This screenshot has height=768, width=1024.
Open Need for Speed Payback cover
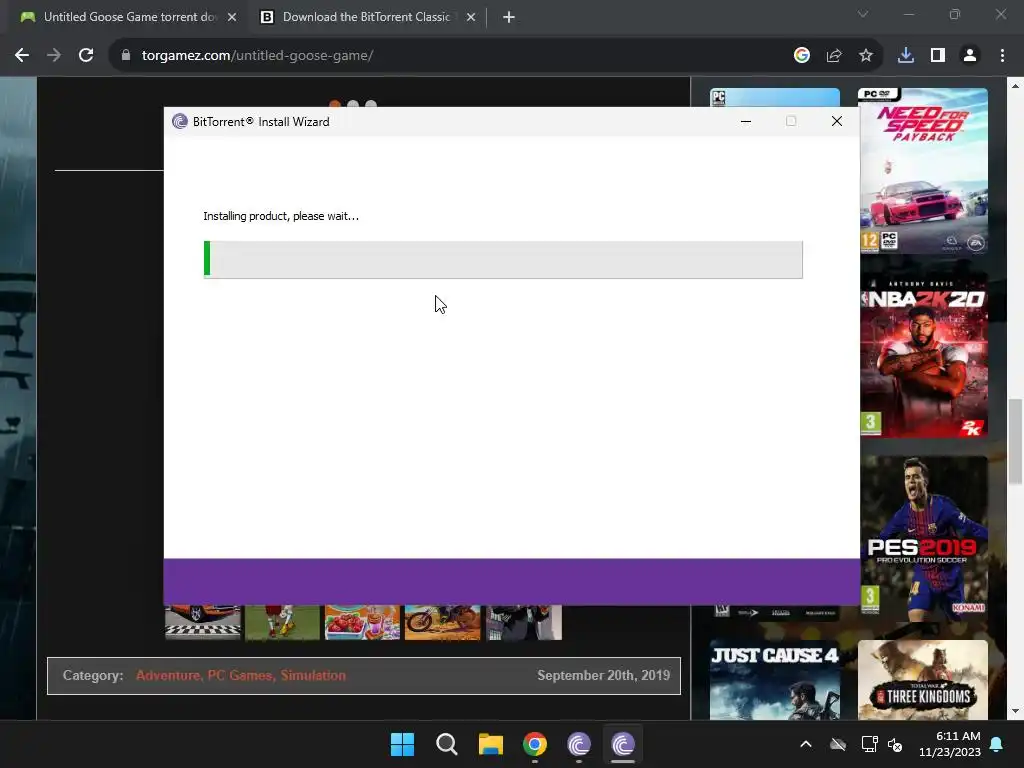pos(923,171)
